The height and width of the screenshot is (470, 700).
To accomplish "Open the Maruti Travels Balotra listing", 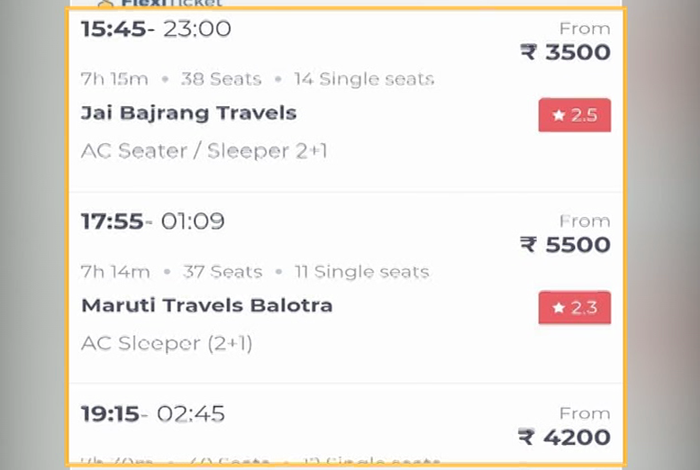I will [207, 306].
